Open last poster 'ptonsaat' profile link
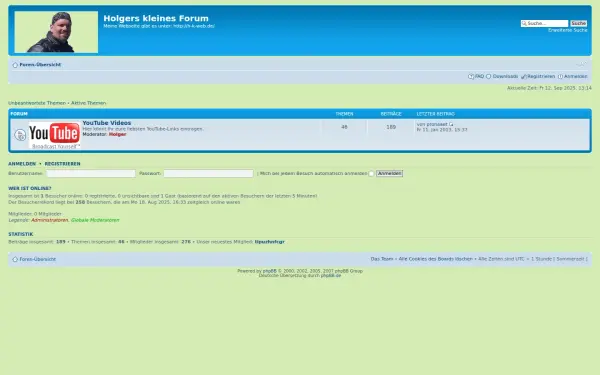This screenshot has width=600, height=375. [437, 124]
